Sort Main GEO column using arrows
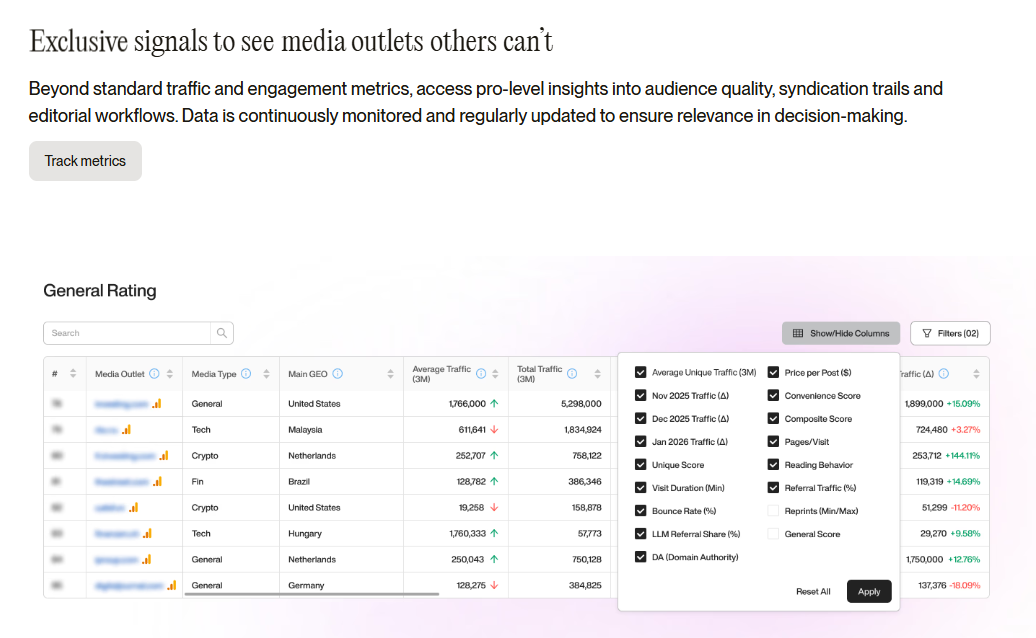1036x638 pixels. [390, 374]
